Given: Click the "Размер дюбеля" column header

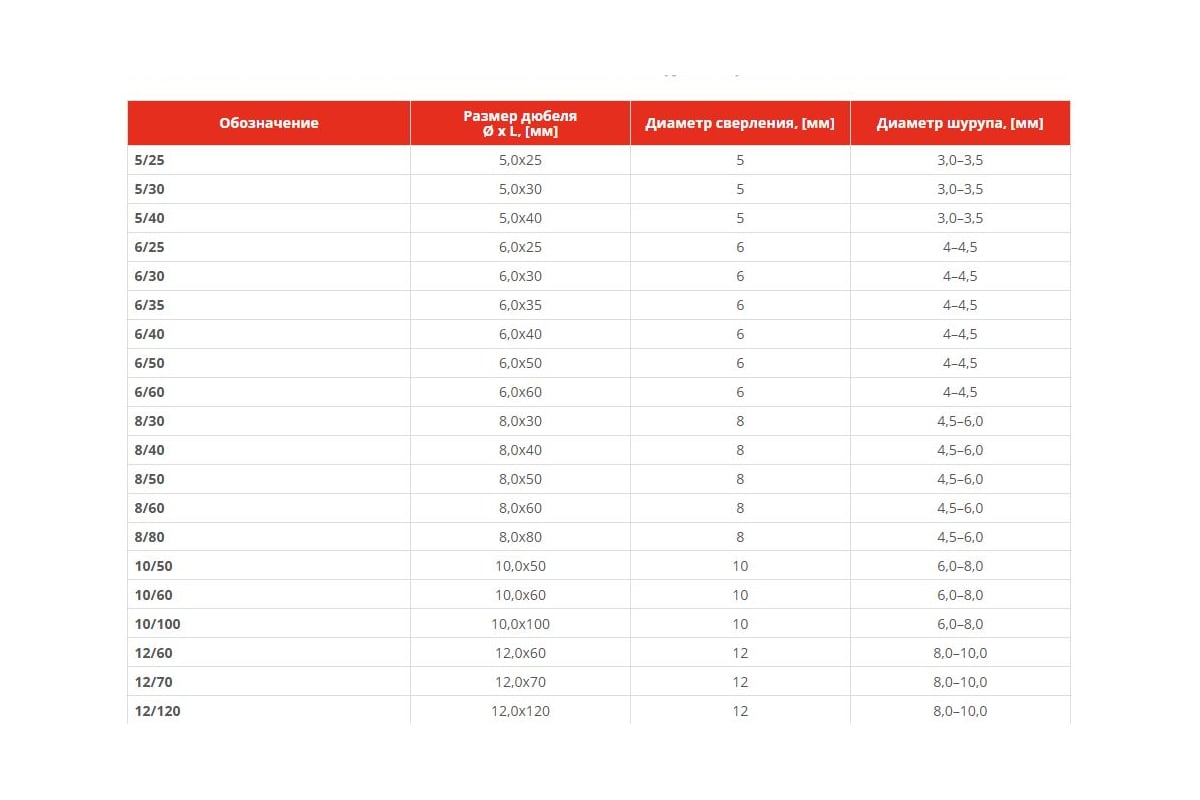Looking at the screenshot, I should [520, 123].
